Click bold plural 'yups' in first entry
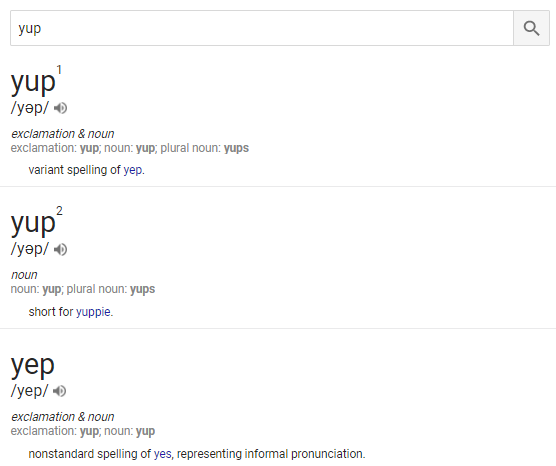The image size is (556, 466). tap(236, 148)
